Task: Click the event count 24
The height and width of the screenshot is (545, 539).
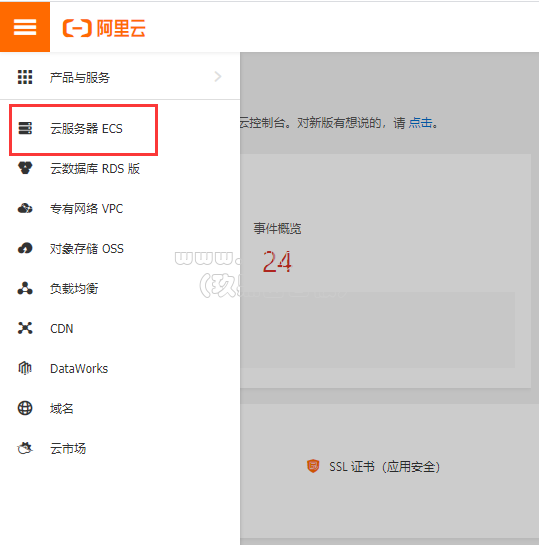Action: [277, 262]
